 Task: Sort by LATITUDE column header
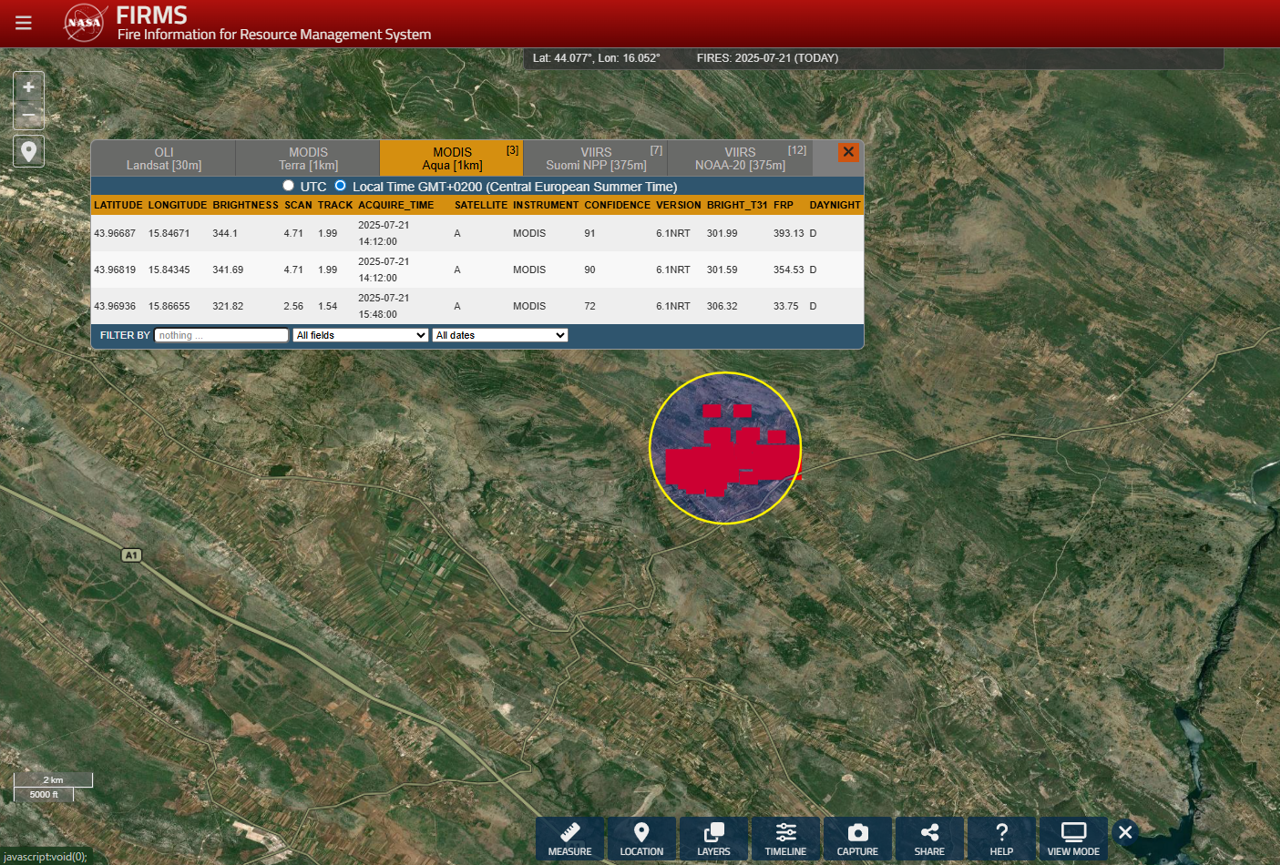coord(119,205)
